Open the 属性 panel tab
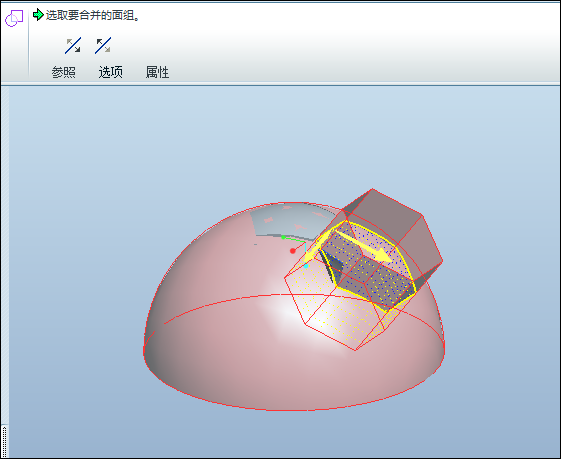This screenshot has width=561, height=459. tap(157, 72)
